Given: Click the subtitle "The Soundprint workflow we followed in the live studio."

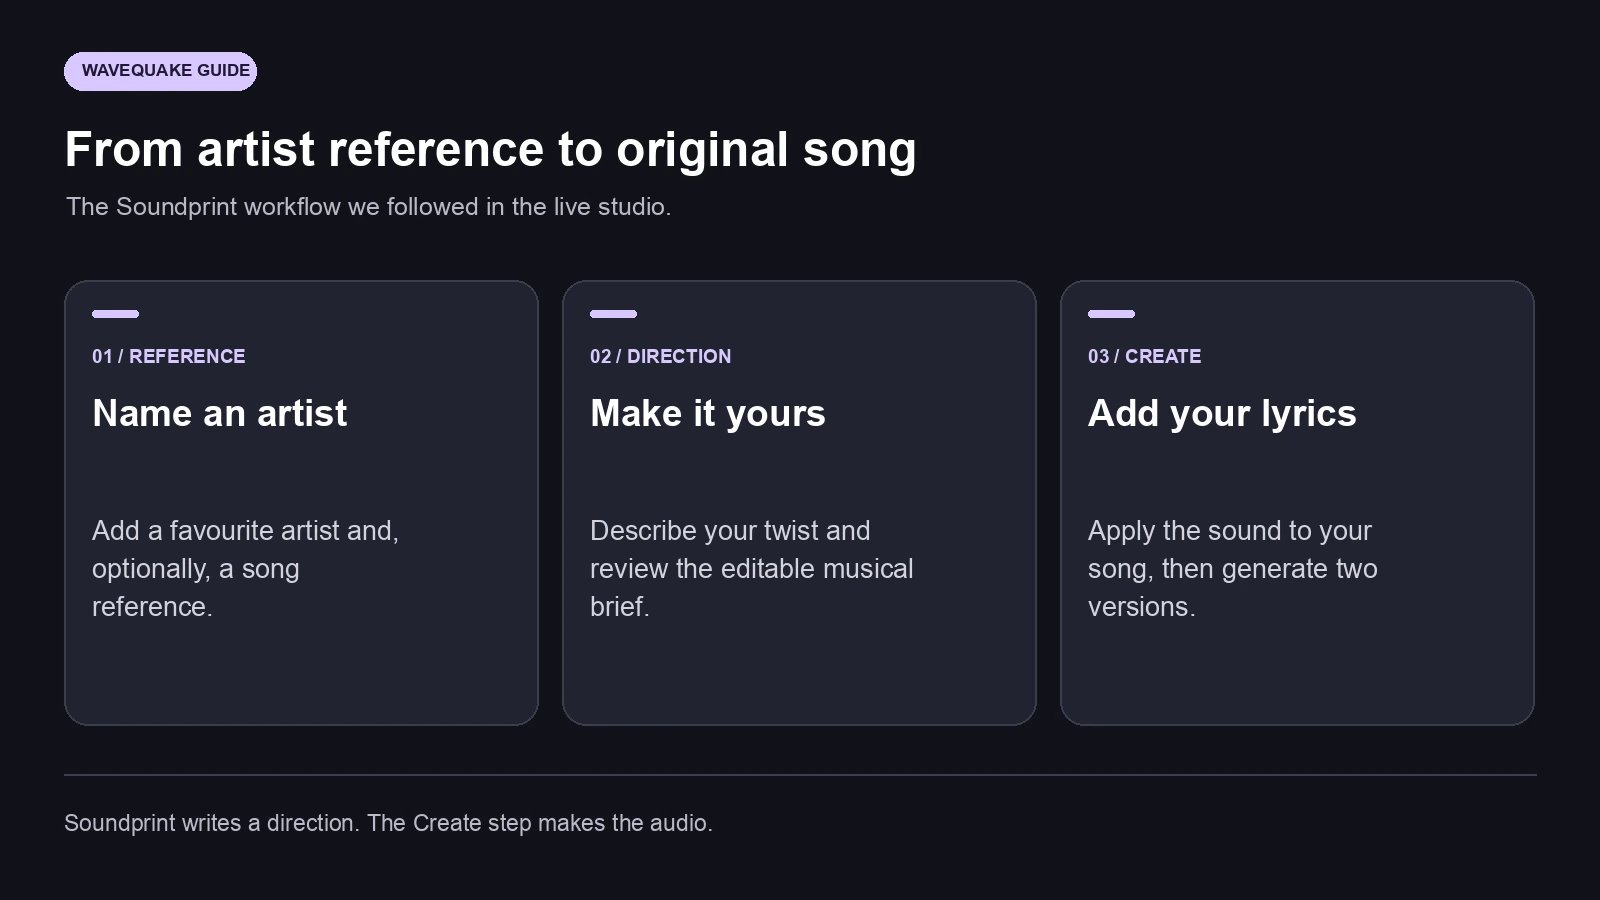Looking at the screenshot, I should click(368, 207).
